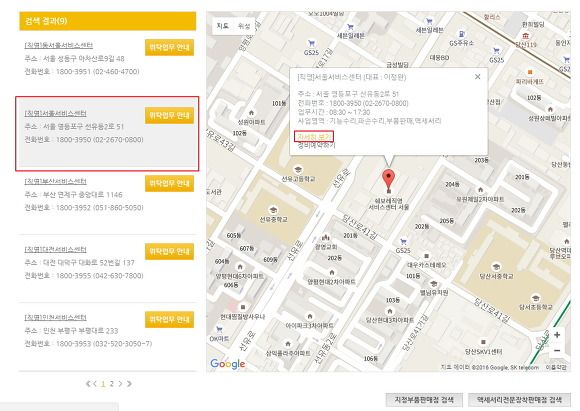The width and height of the screenshot is (580, 411).
Task: Open the [직영]부산서비스센터 link
Action: tap(55, 181)
